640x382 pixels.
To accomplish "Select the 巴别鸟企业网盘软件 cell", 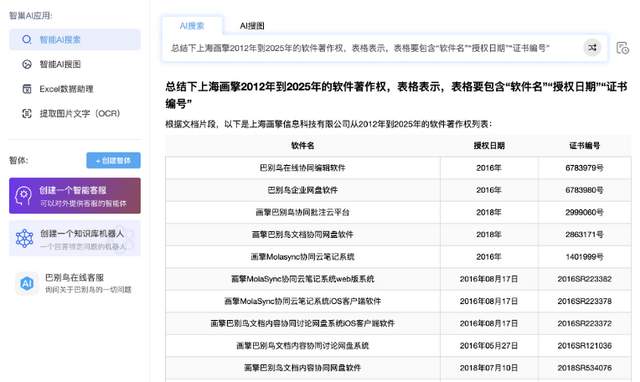I will point(302,190).
